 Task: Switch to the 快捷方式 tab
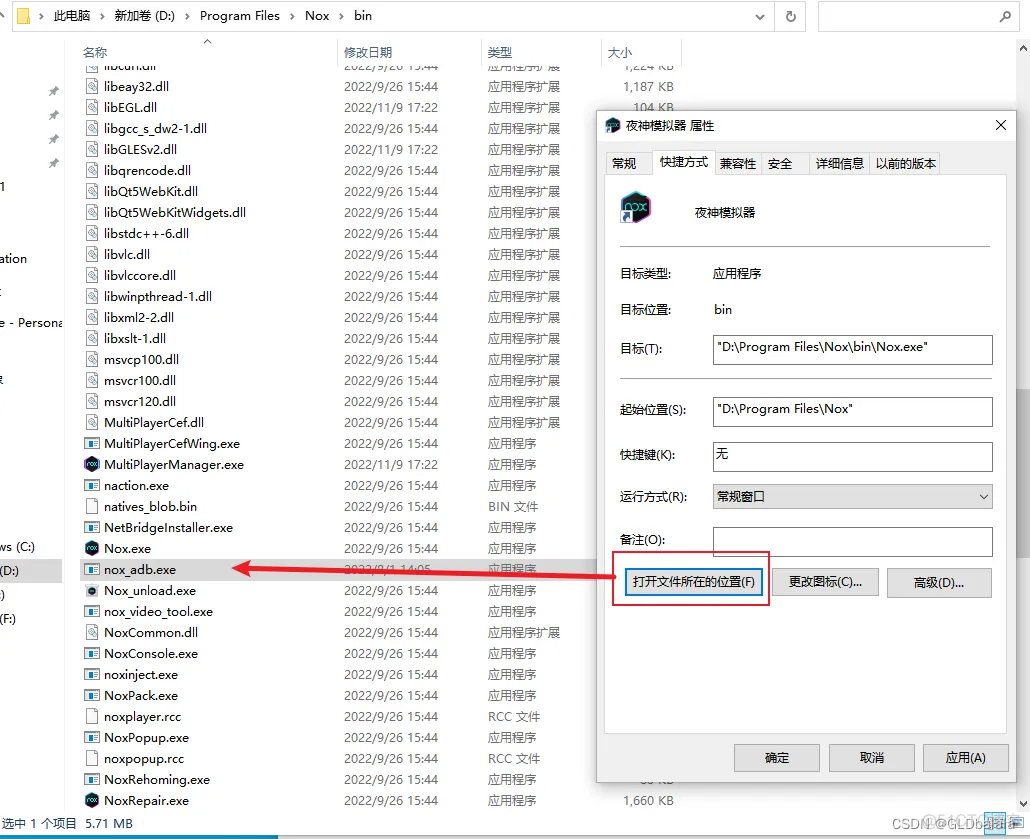684,162
